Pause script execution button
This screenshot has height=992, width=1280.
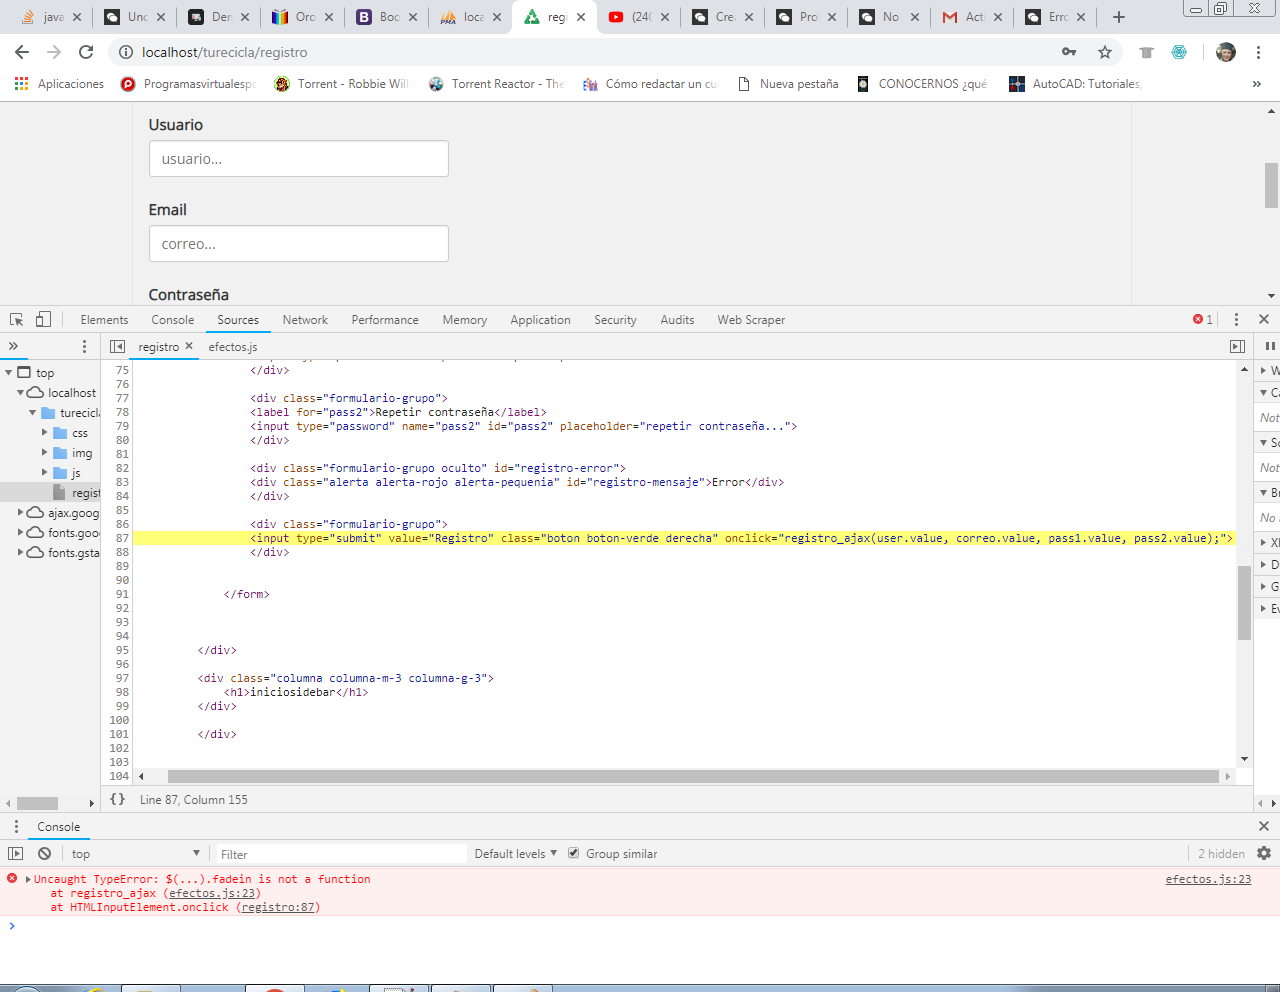1270,346
